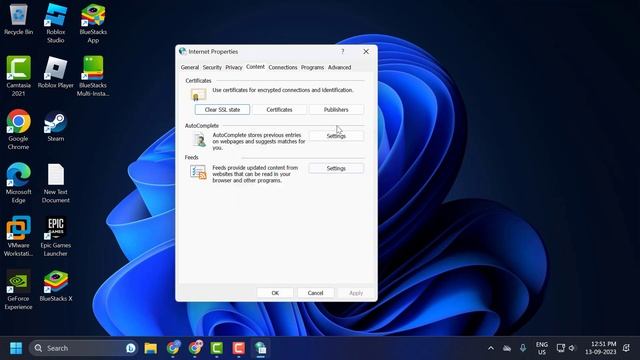Image resolution: width=640 pixels, height=360 pixels.
Task: Click the first Chrome icon on taskbar
Action: click(x=173, y=348)
